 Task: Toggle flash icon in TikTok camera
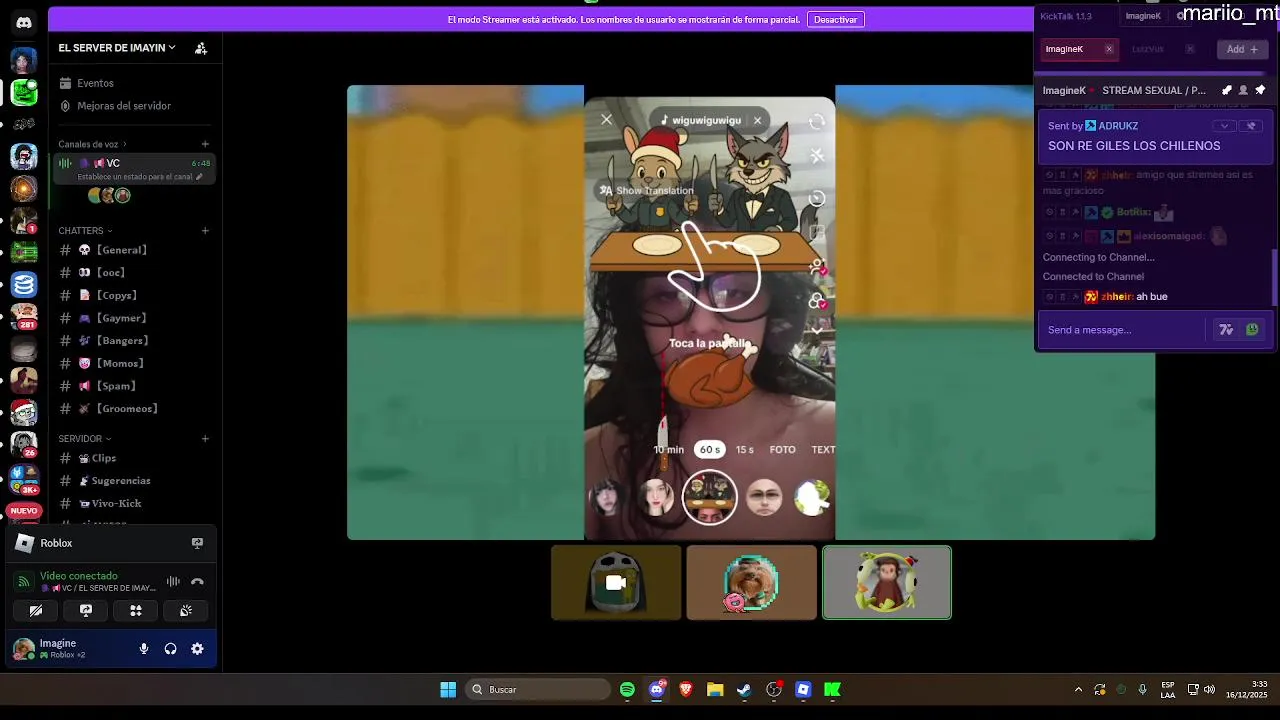coord(817,156)
